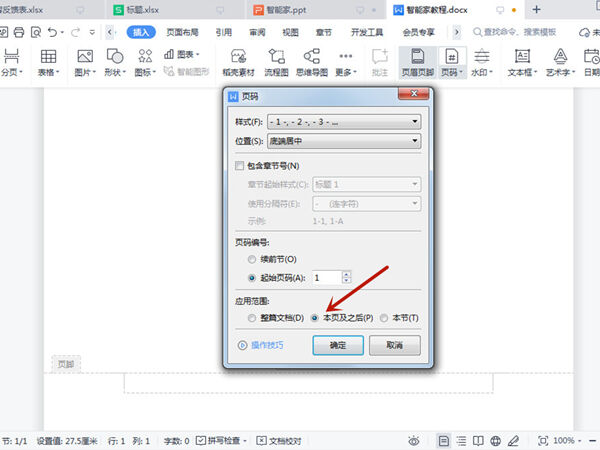Switch to the 引用 ribbon tab
This screenshot has height=450, width=600.
point(224,33)
